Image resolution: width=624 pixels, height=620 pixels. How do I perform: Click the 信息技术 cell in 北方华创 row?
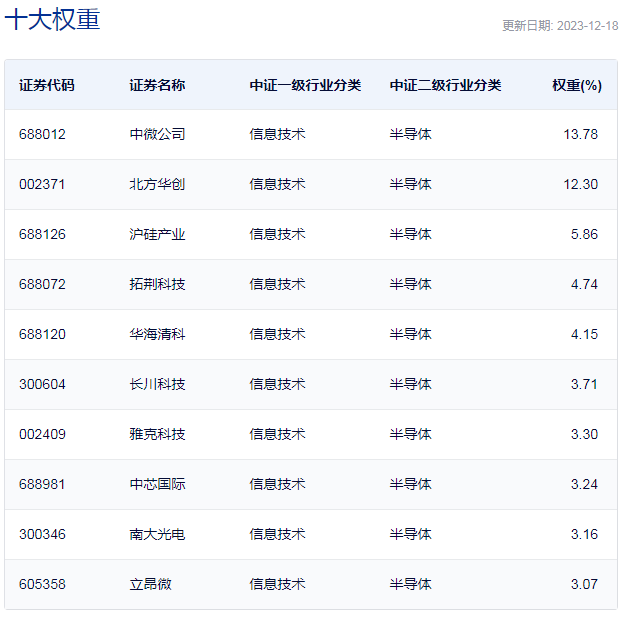click(x=277, y=184)
